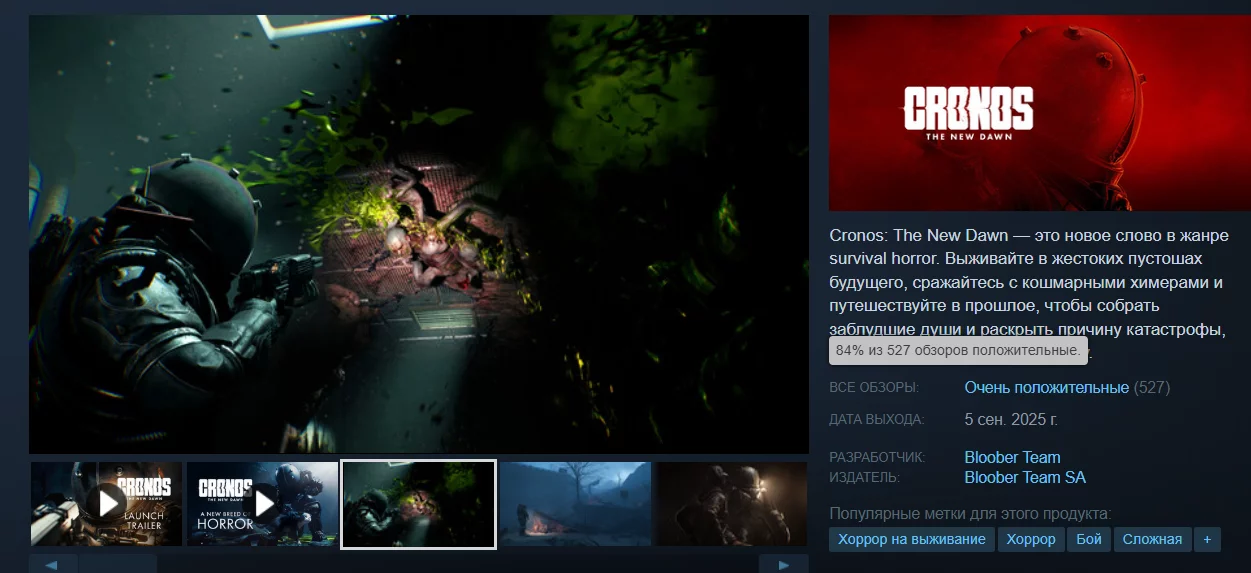Click the 84% из 527 обзоров положительные tooltip

(958, 351)
